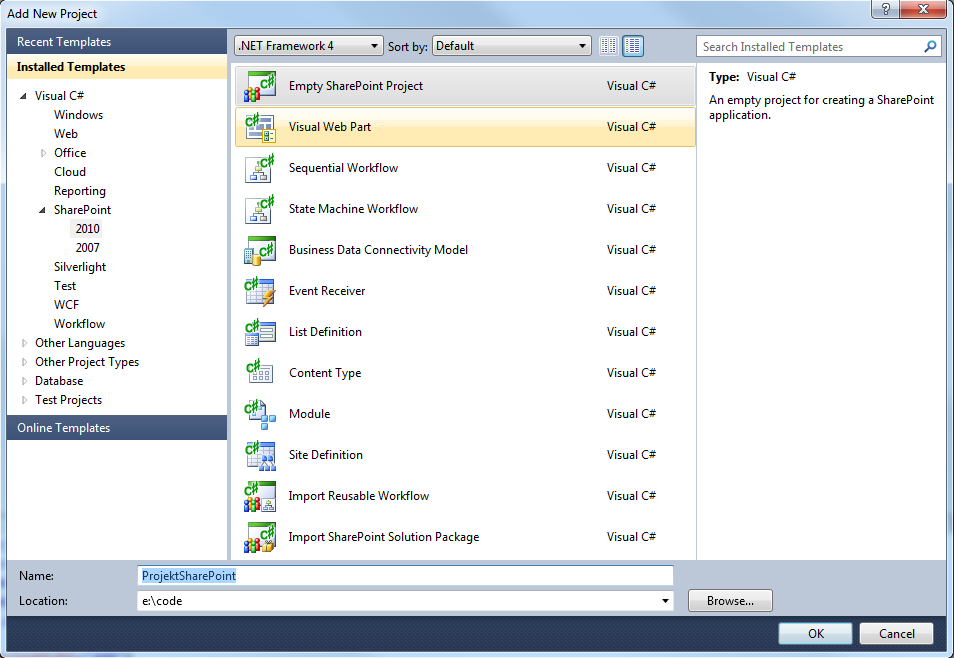
Task: Click the help question mark button
Action: click(885, 9)
